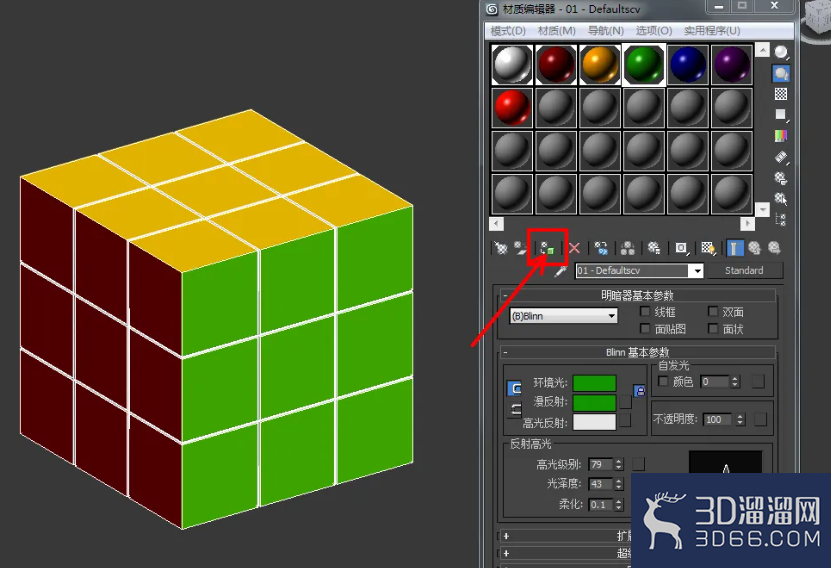Select the purple sphere sample slot
The image size is (831, 568).
click(732, 65)
